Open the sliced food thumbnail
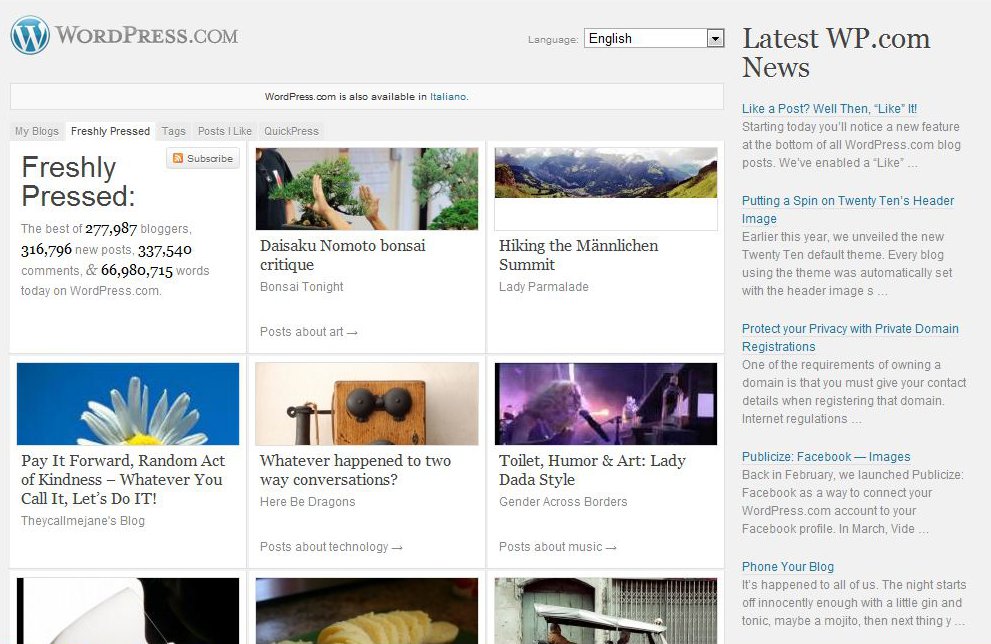This screenshot has height=644, width=991. (x=367, y=611)
